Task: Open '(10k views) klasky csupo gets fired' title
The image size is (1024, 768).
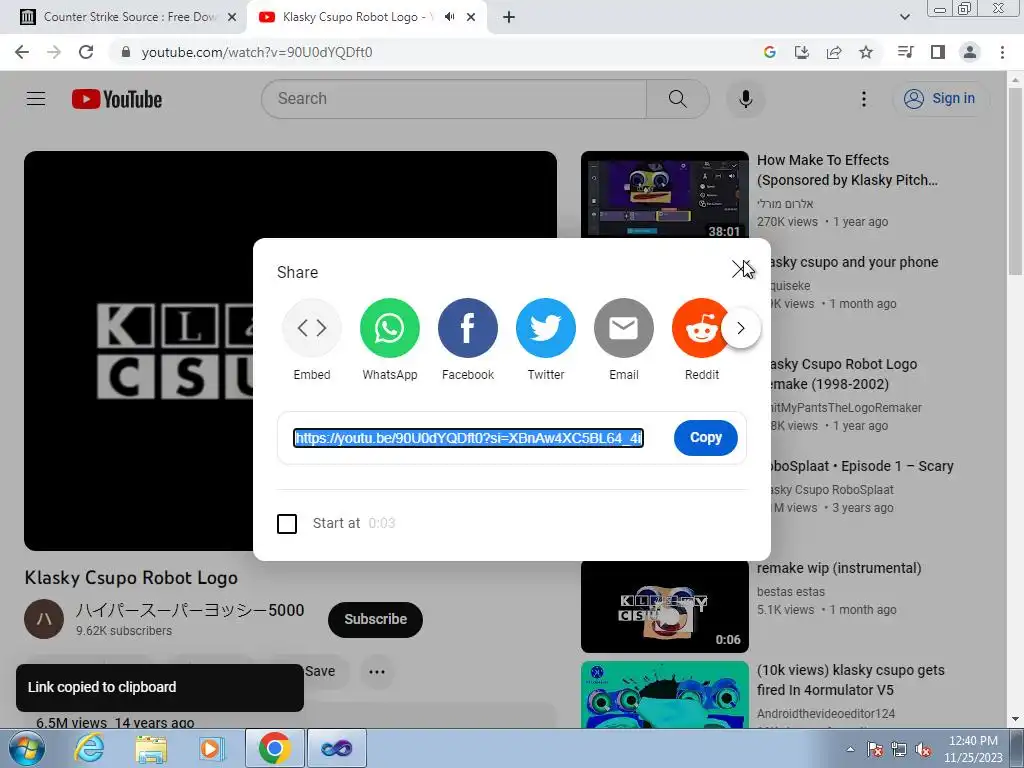Action: point(851,680)
